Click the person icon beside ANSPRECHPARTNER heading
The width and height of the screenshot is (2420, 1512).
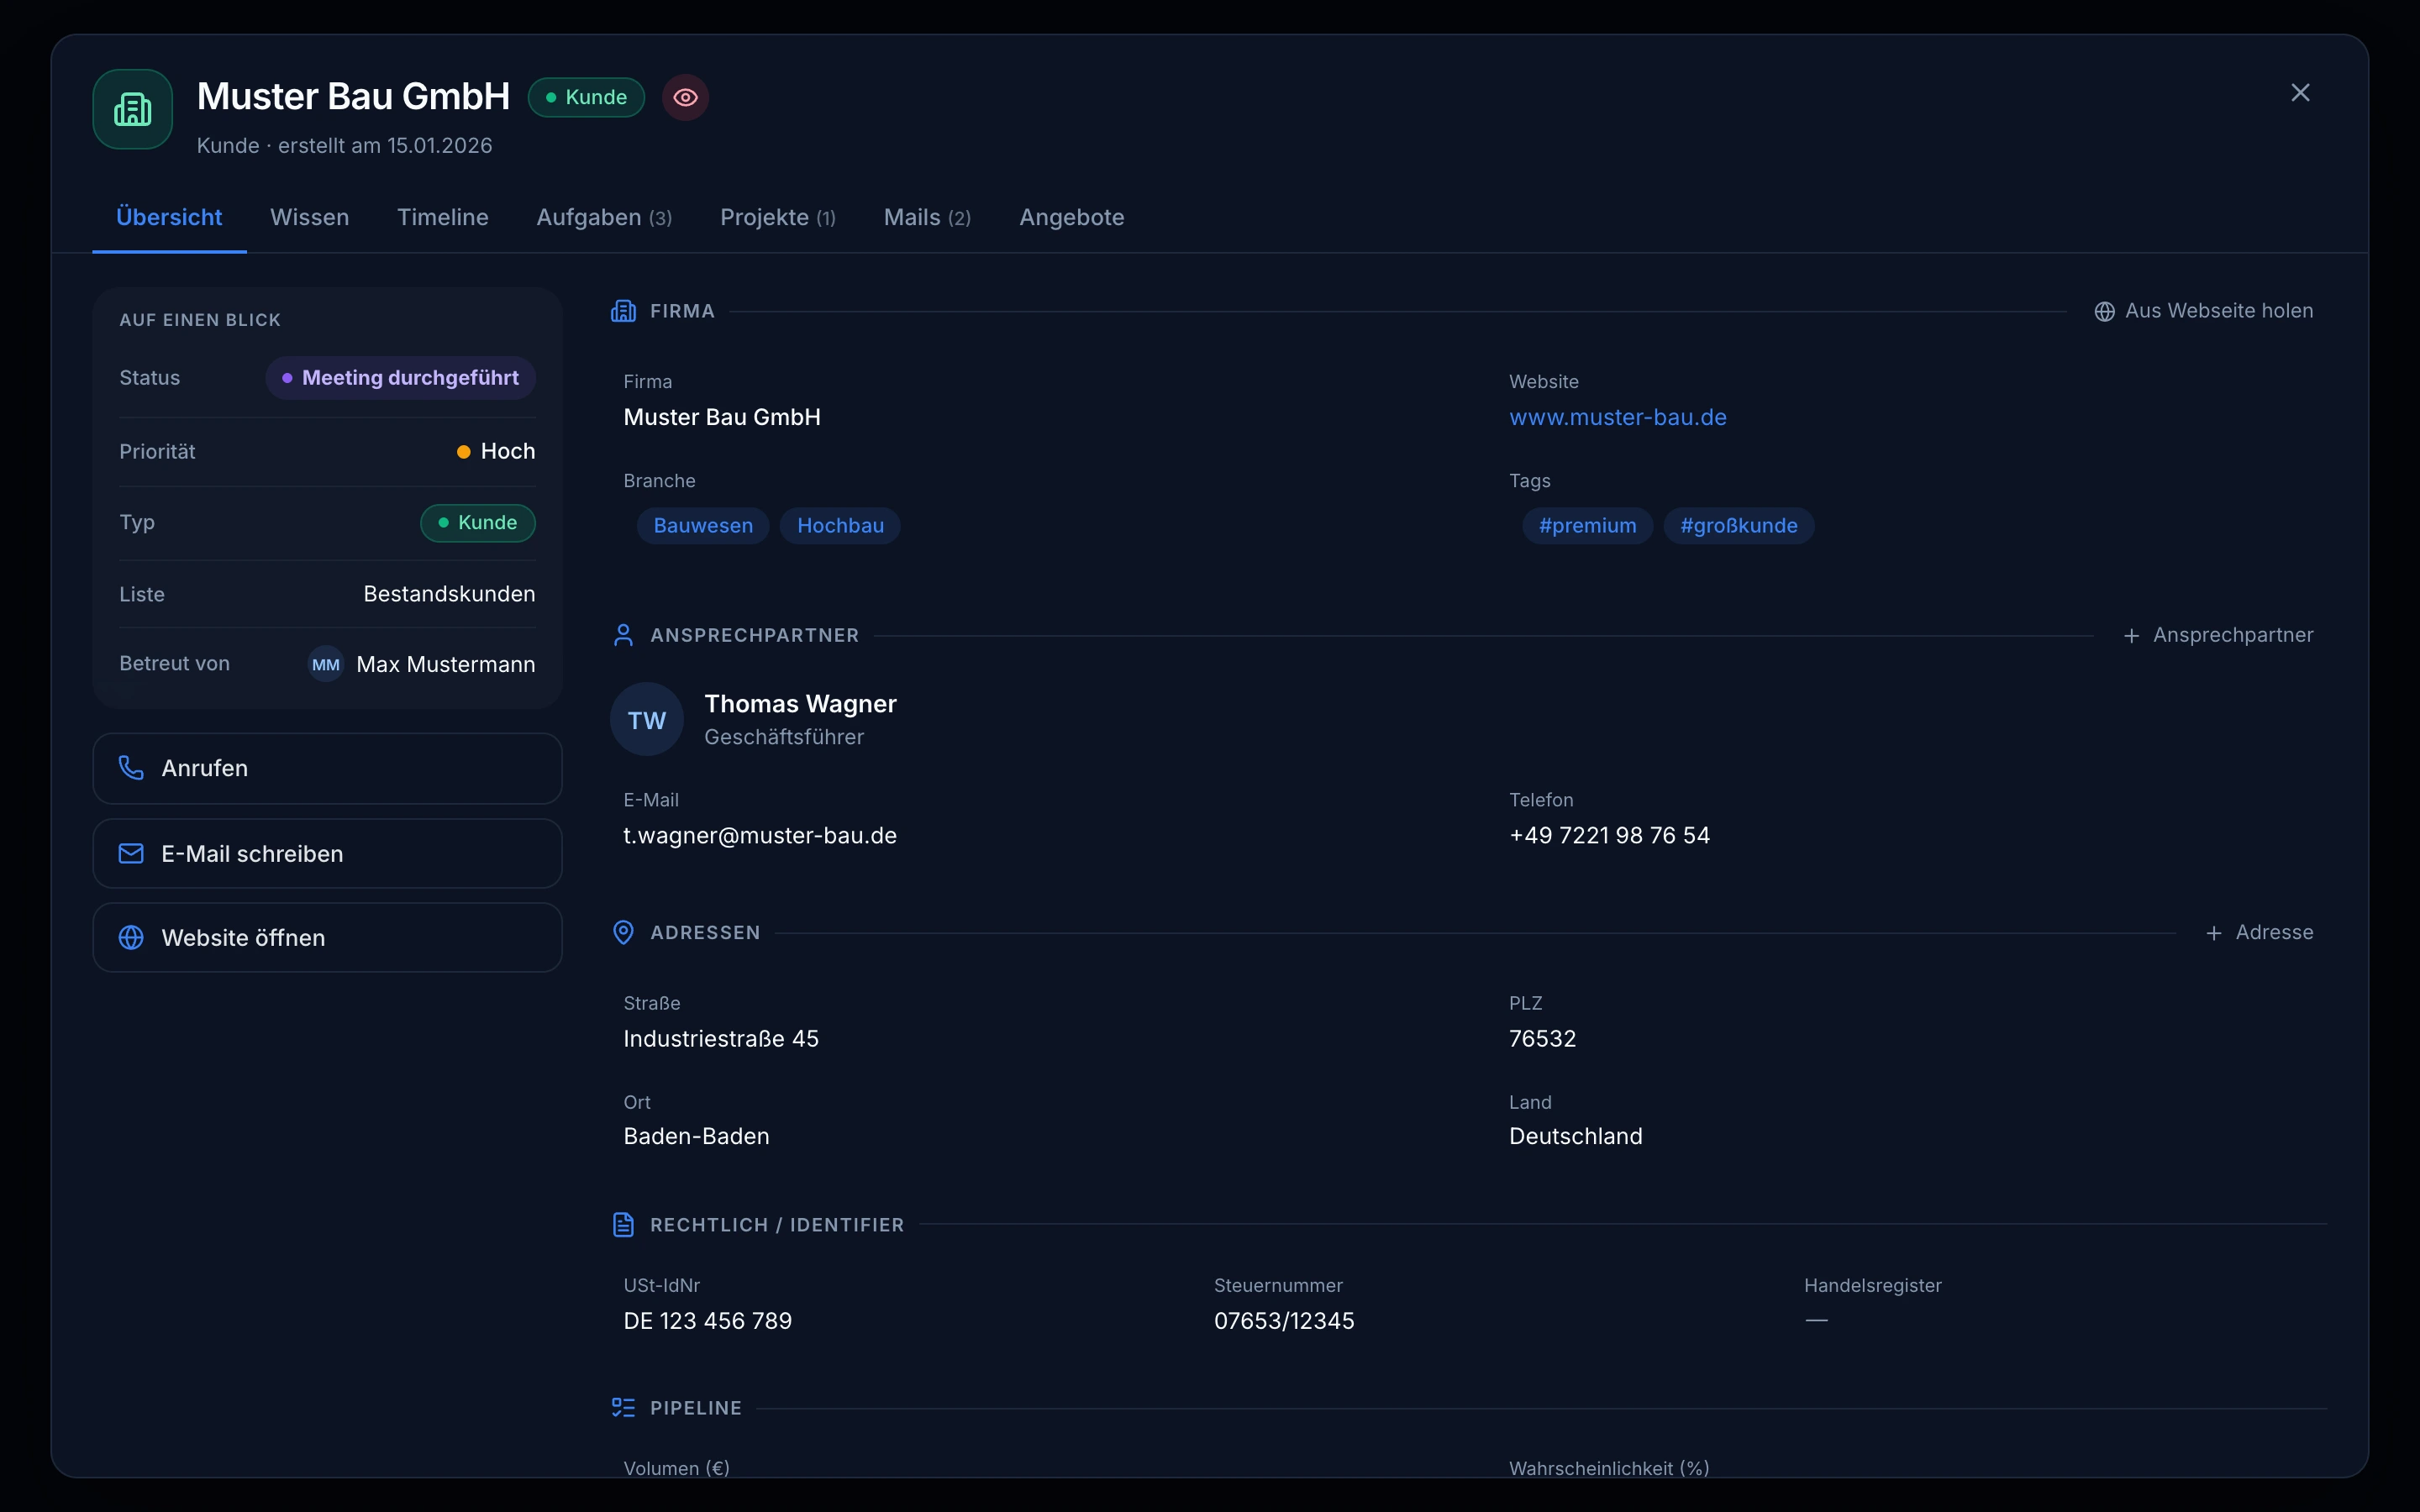[623, 635]
